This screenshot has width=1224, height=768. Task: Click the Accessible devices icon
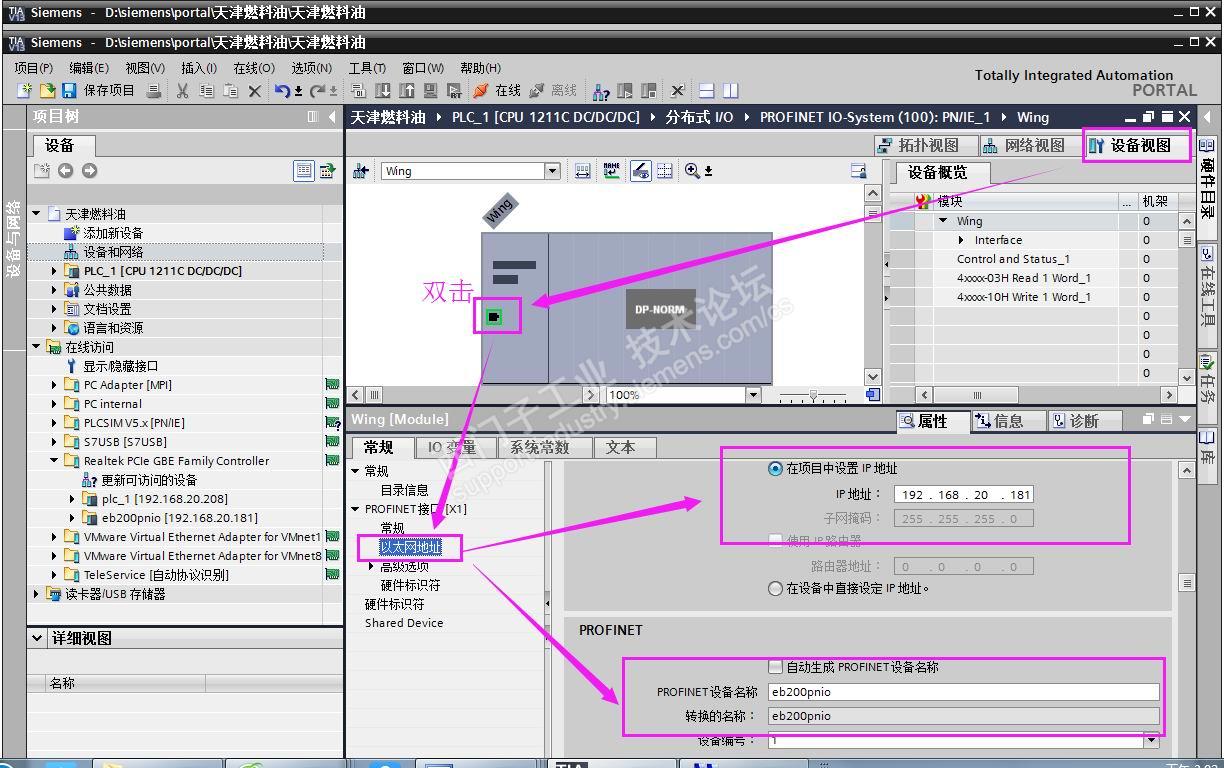[601, 91]
